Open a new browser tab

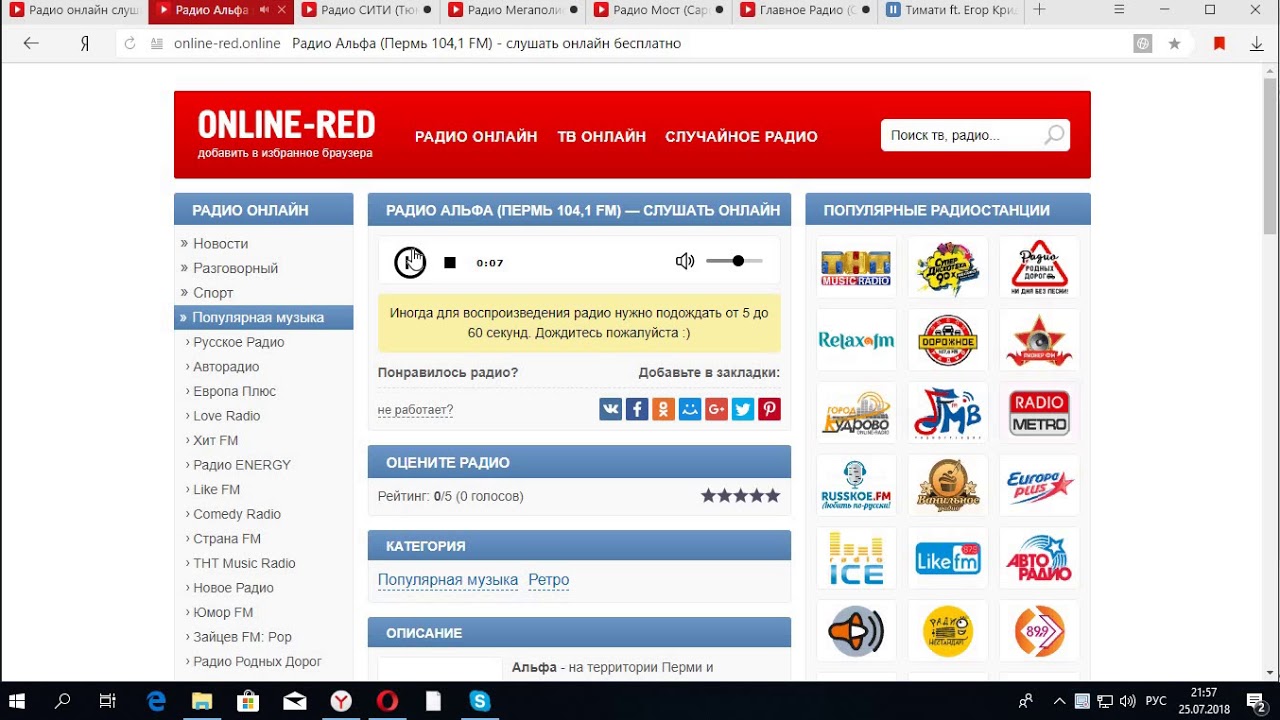pyautogui.click(x=1039, y=10)
